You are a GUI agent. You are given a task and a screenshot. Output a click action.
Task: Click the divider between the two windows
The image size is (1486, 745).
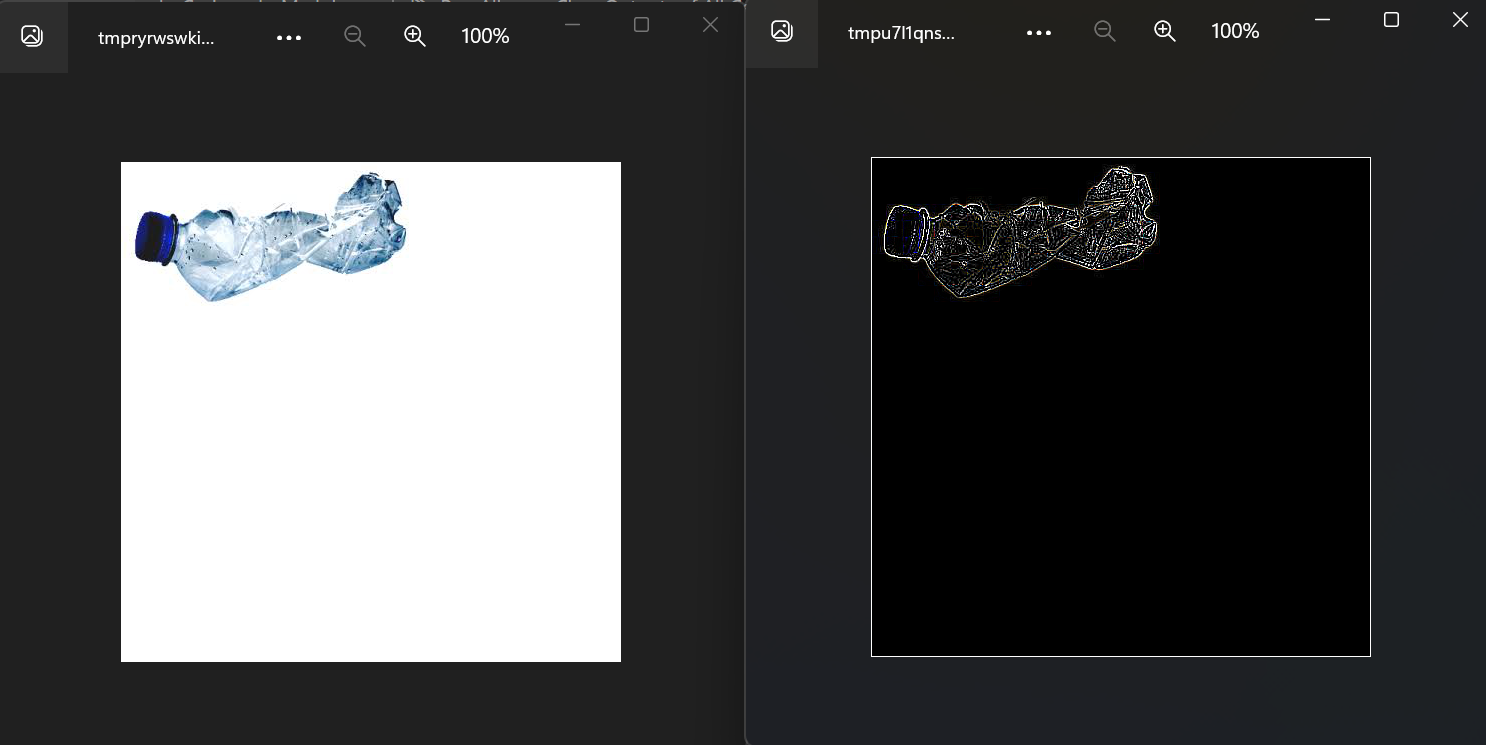coord(744,400)
